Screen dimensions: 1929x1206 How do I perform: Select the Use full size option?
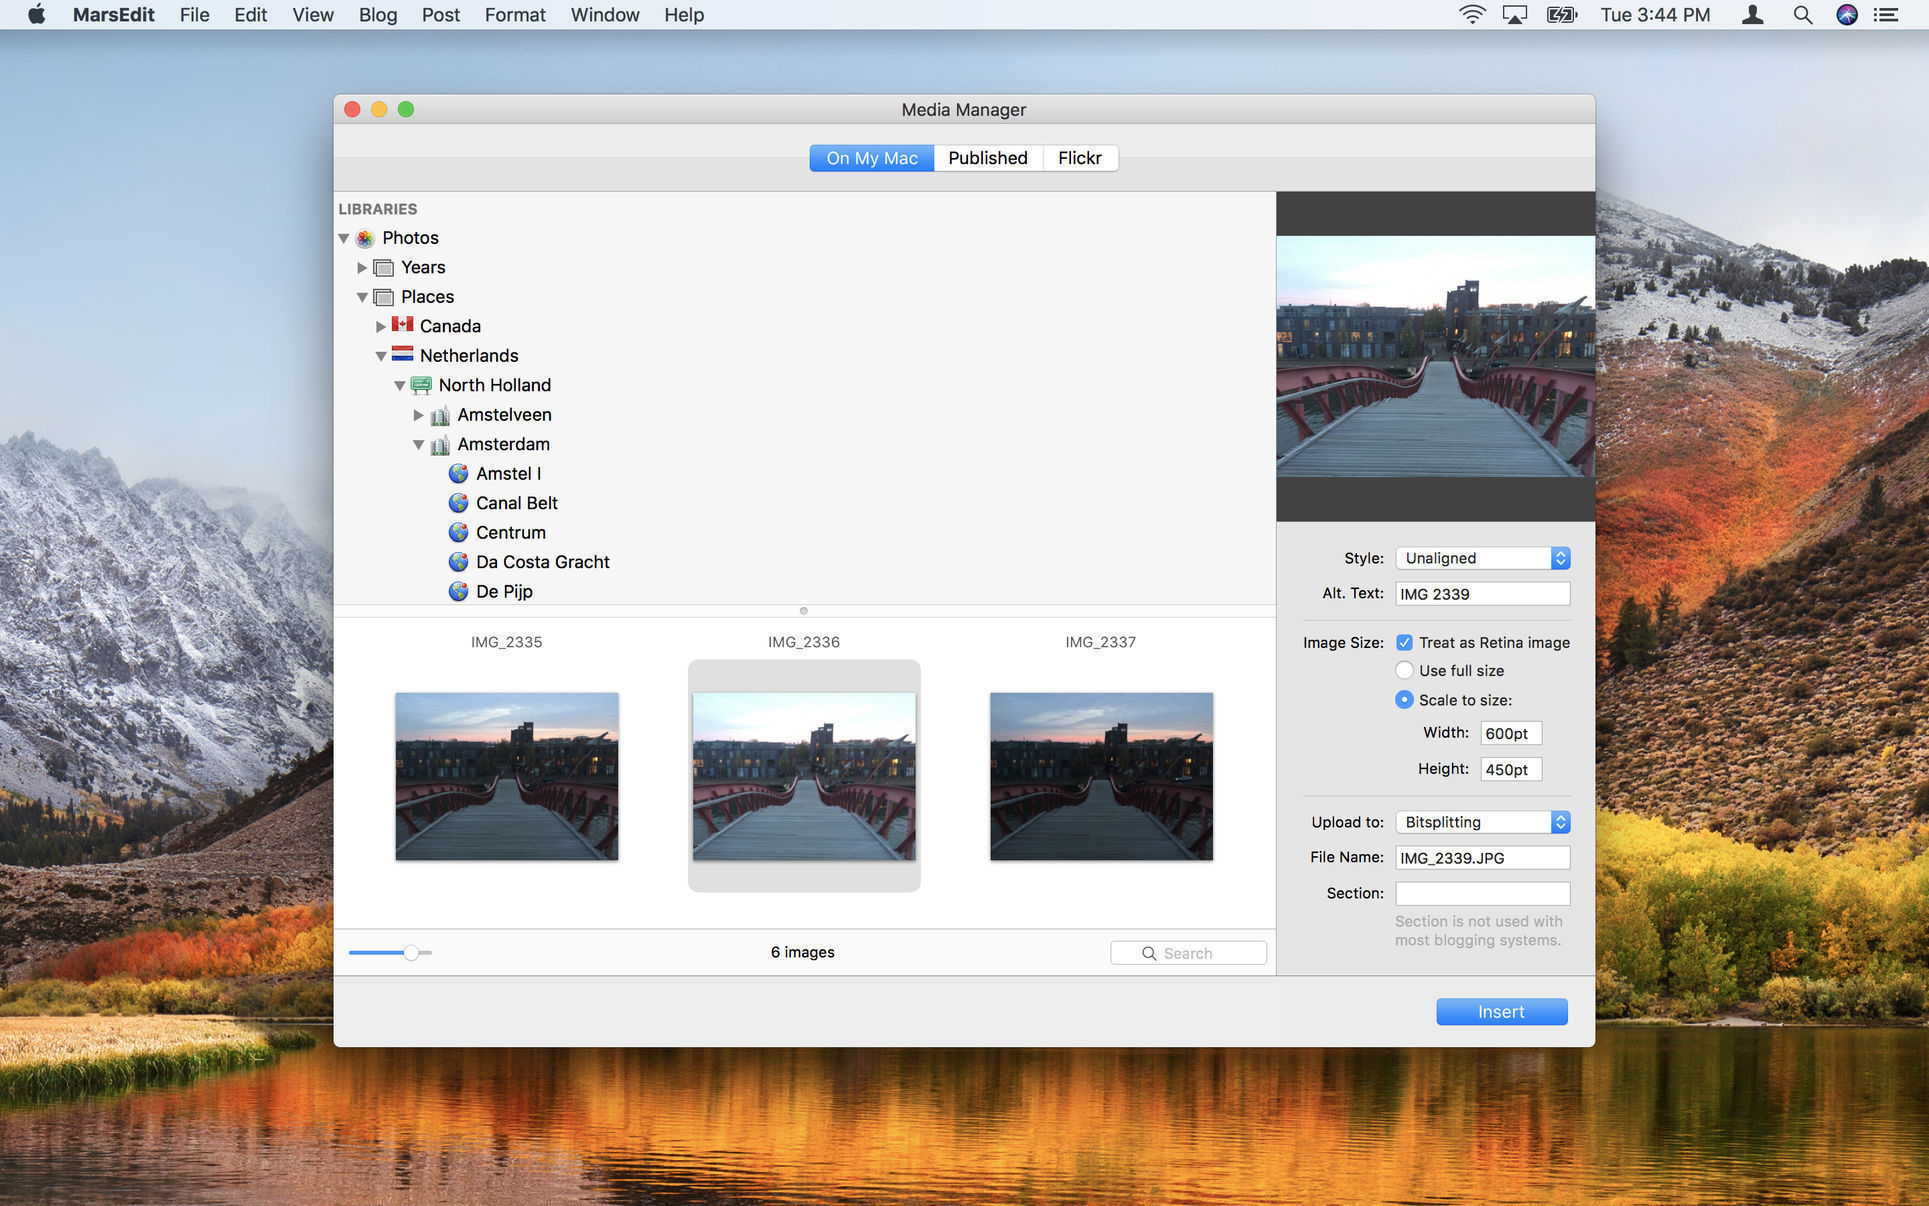click(1405, 670)
